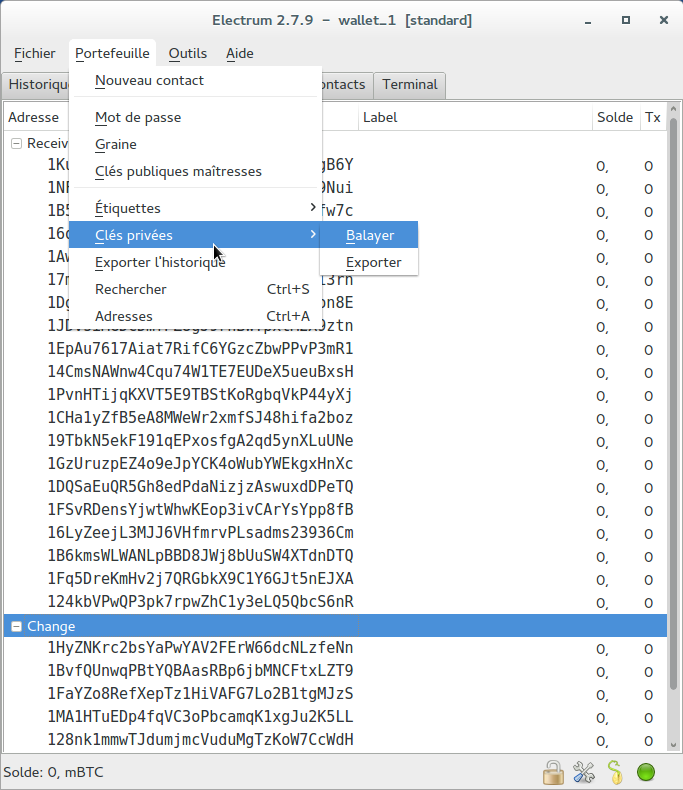Choose Nouveau contact menu entry
The image size is (683, 790).
coord(195,81)
